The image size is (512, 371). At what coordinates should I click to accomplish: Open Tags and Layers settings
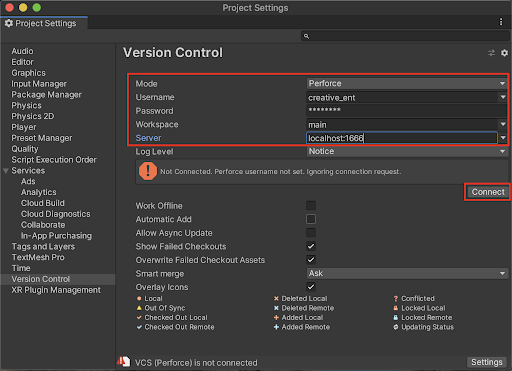(43, 247)
